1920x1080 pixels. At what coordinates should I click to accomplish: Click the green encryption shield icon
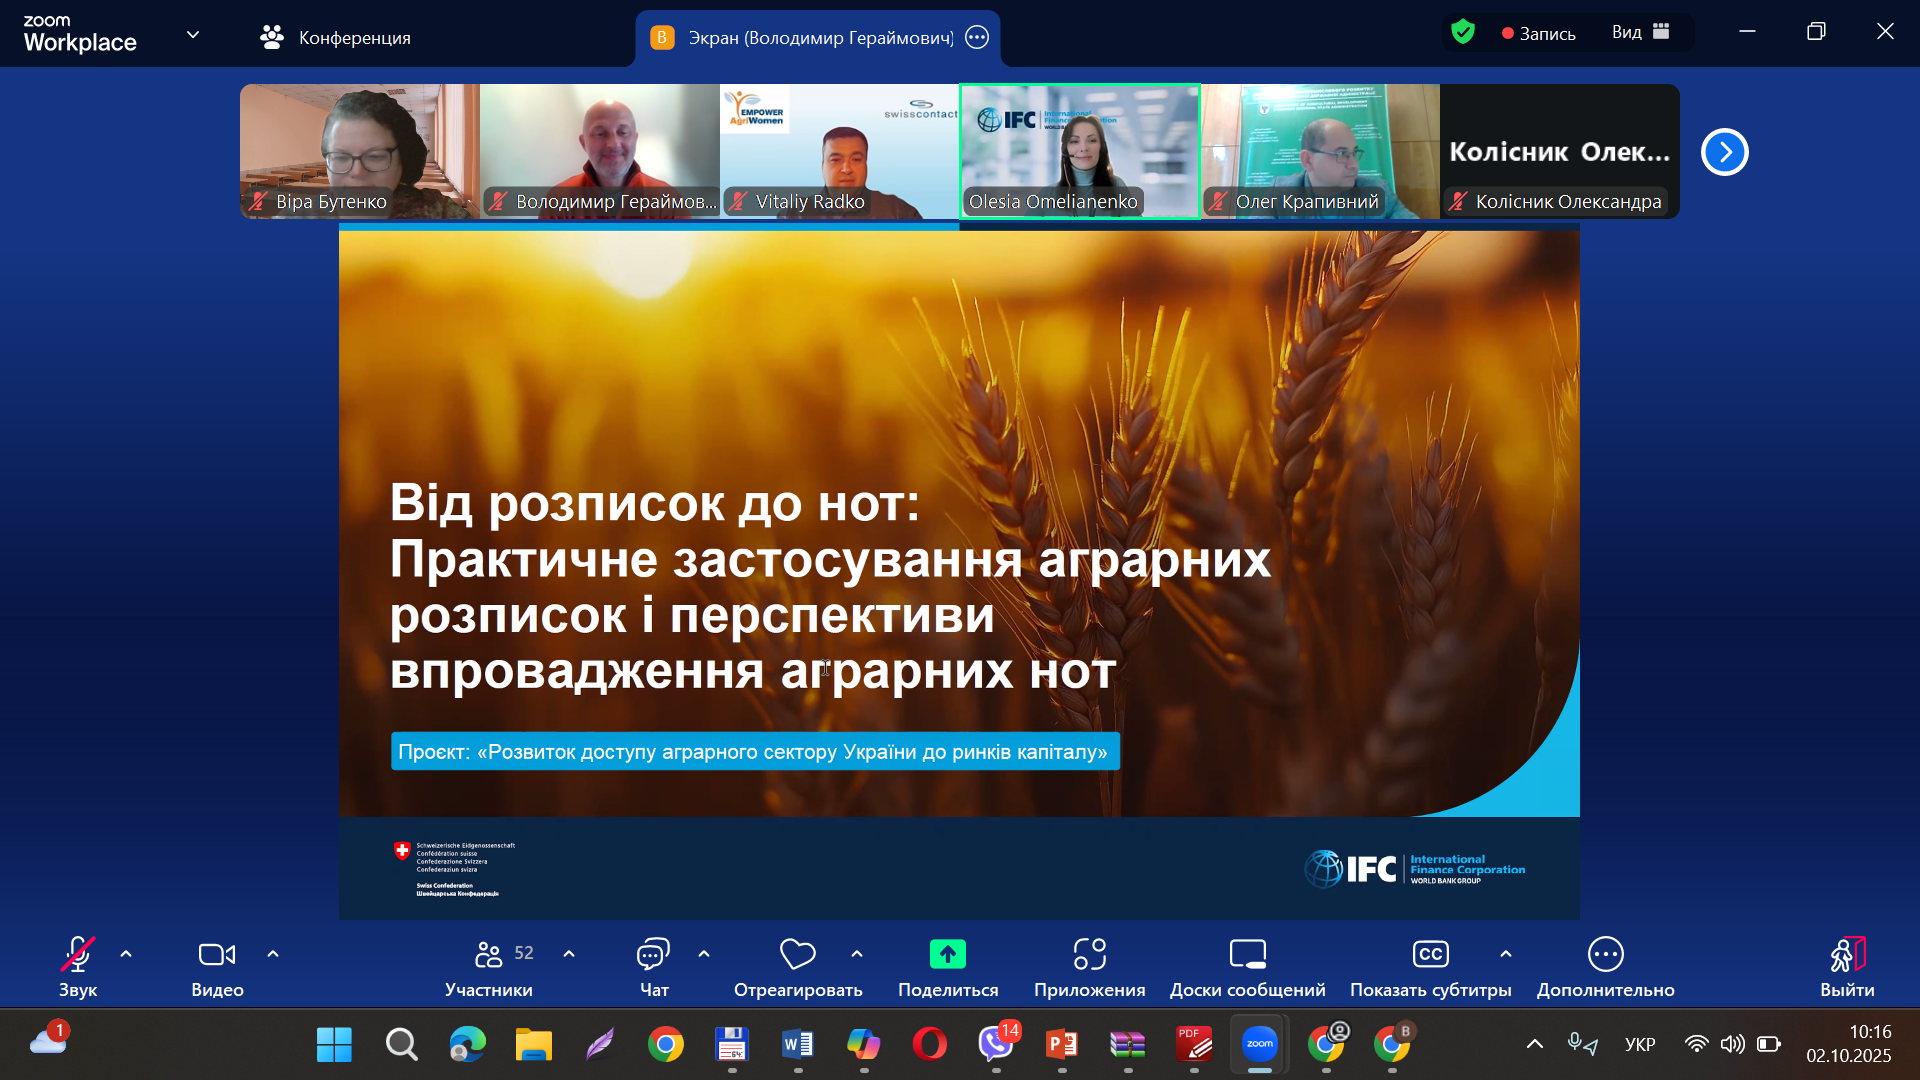point(1463,33)
